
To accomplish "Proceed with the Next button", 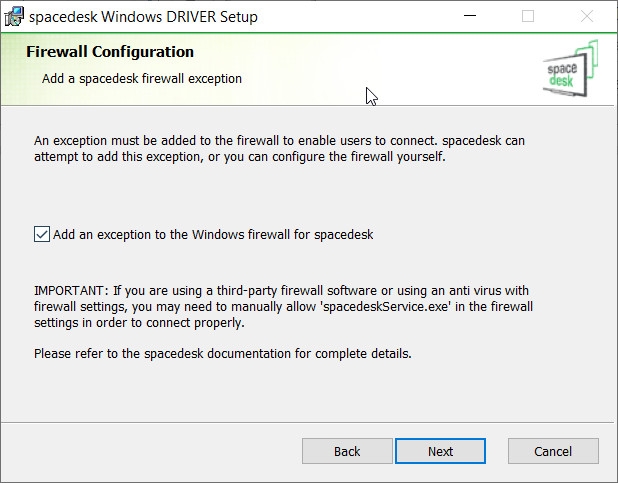I will 441,451.
